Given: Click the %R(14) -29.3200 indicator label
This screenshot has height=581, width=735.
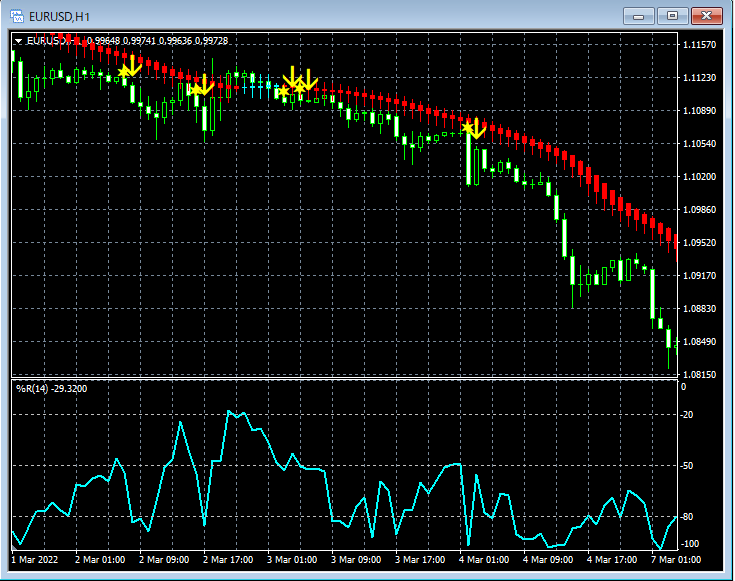Looking at the screenshot, I should pyautogui.click(x=52, y=388).
